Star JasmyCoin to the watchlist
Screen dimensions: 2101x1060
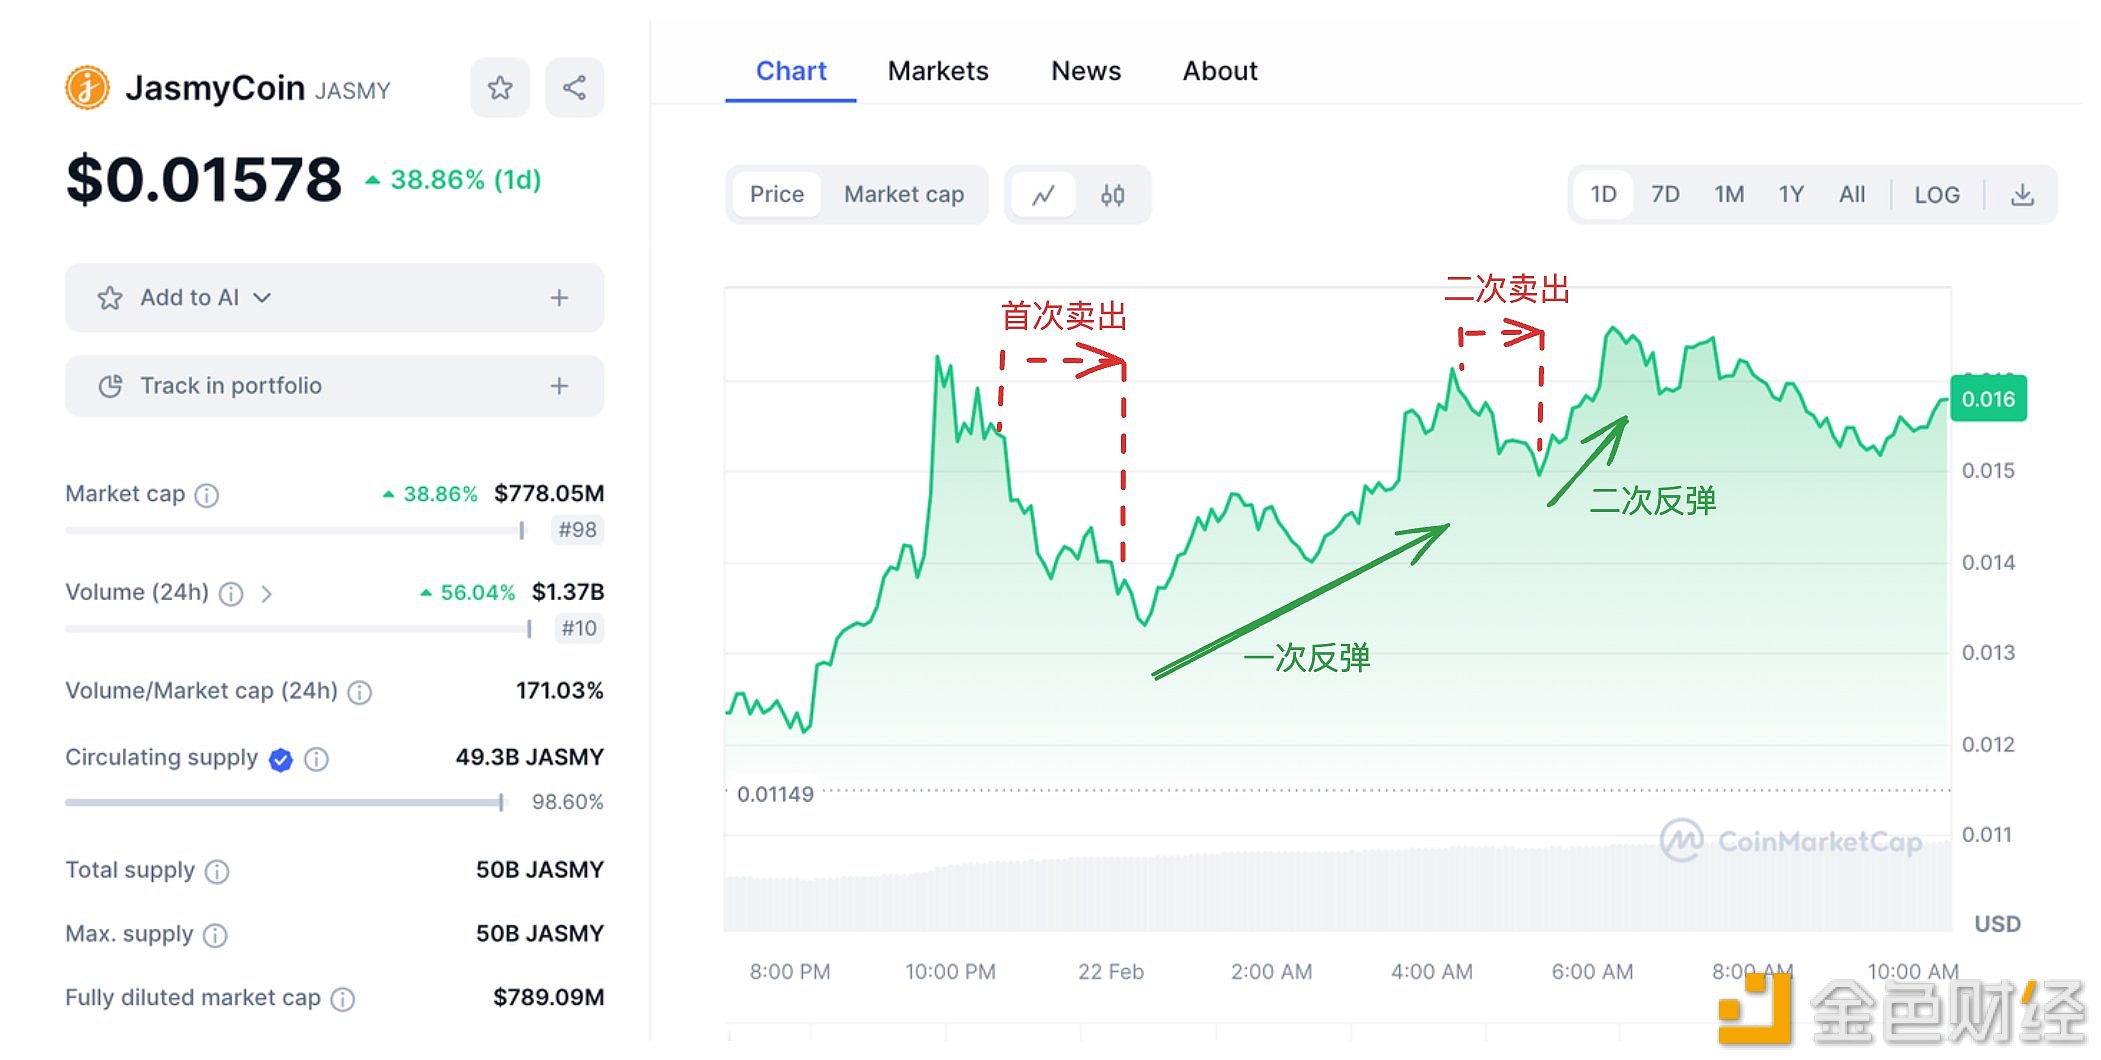click(500, 88)
